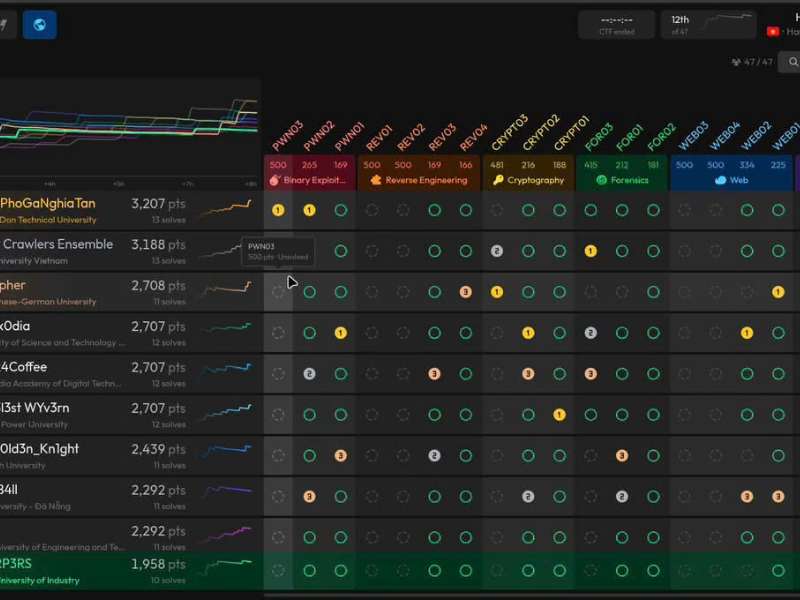800x600 pixels.
Task: Open the 0ld3n_Kn1ght team name
Action: pos(39,449)
